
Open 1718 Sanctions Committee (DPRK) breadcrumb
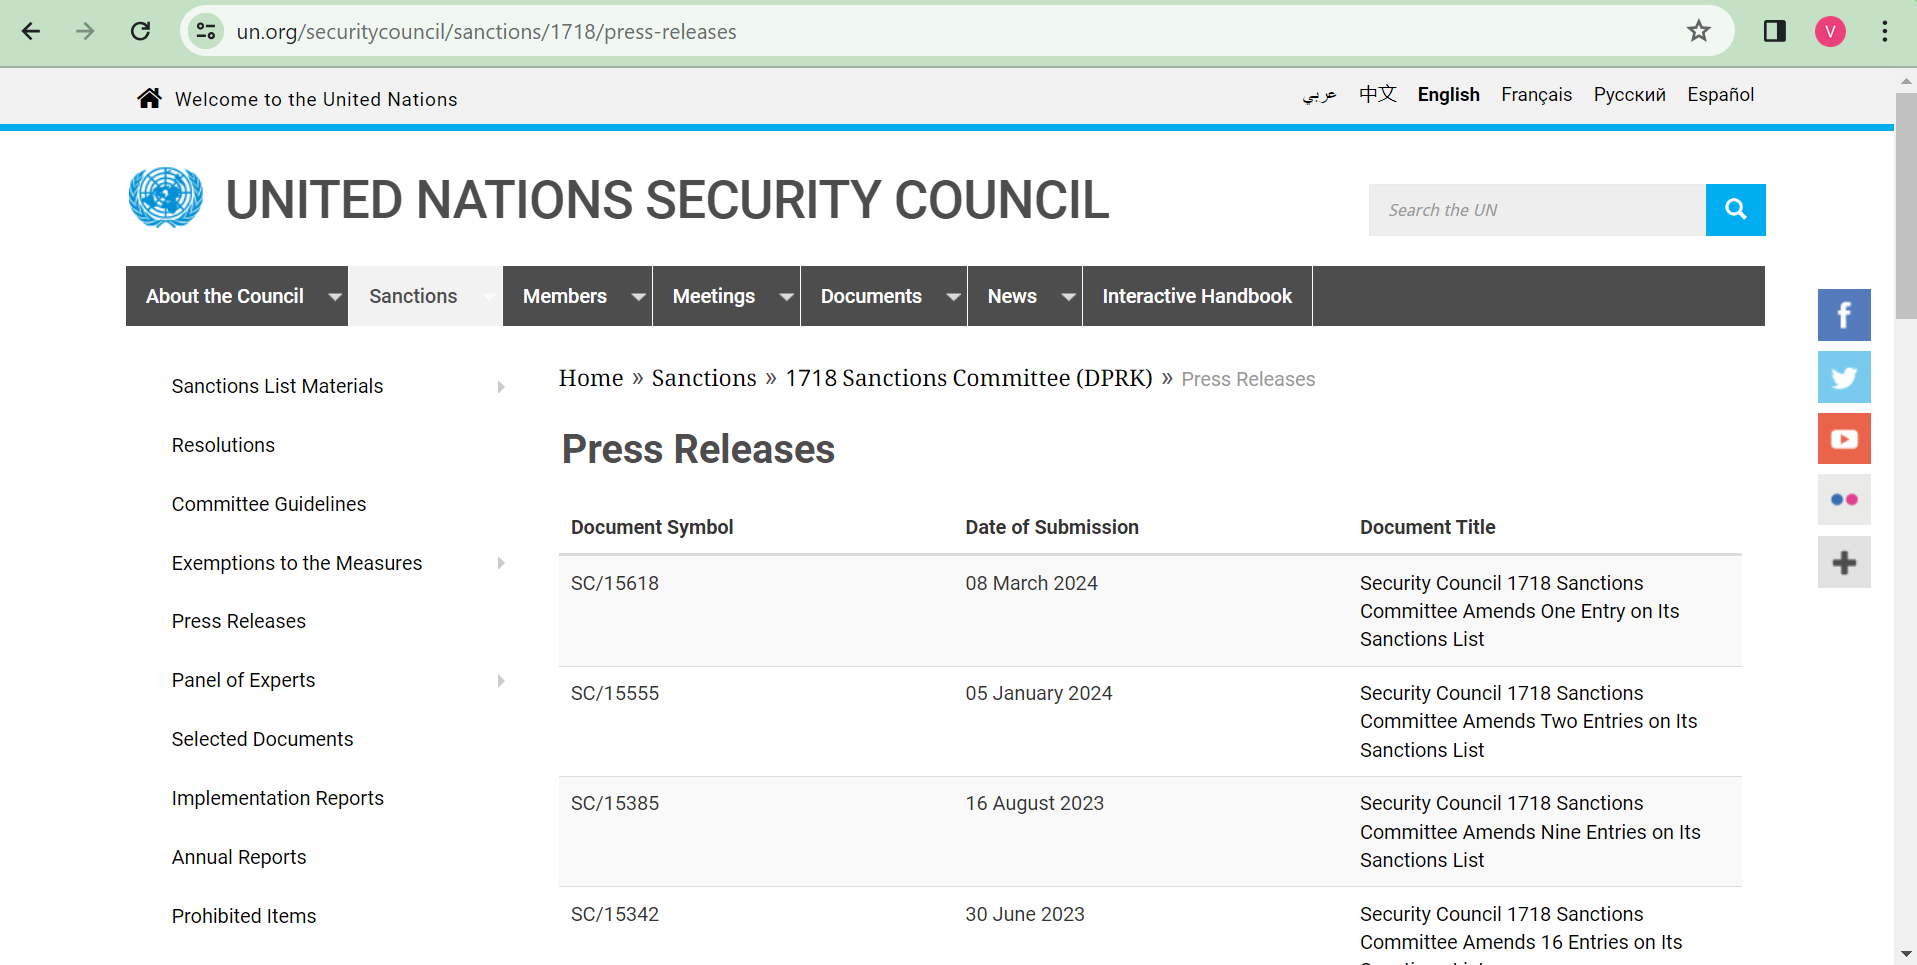(968, 378)
